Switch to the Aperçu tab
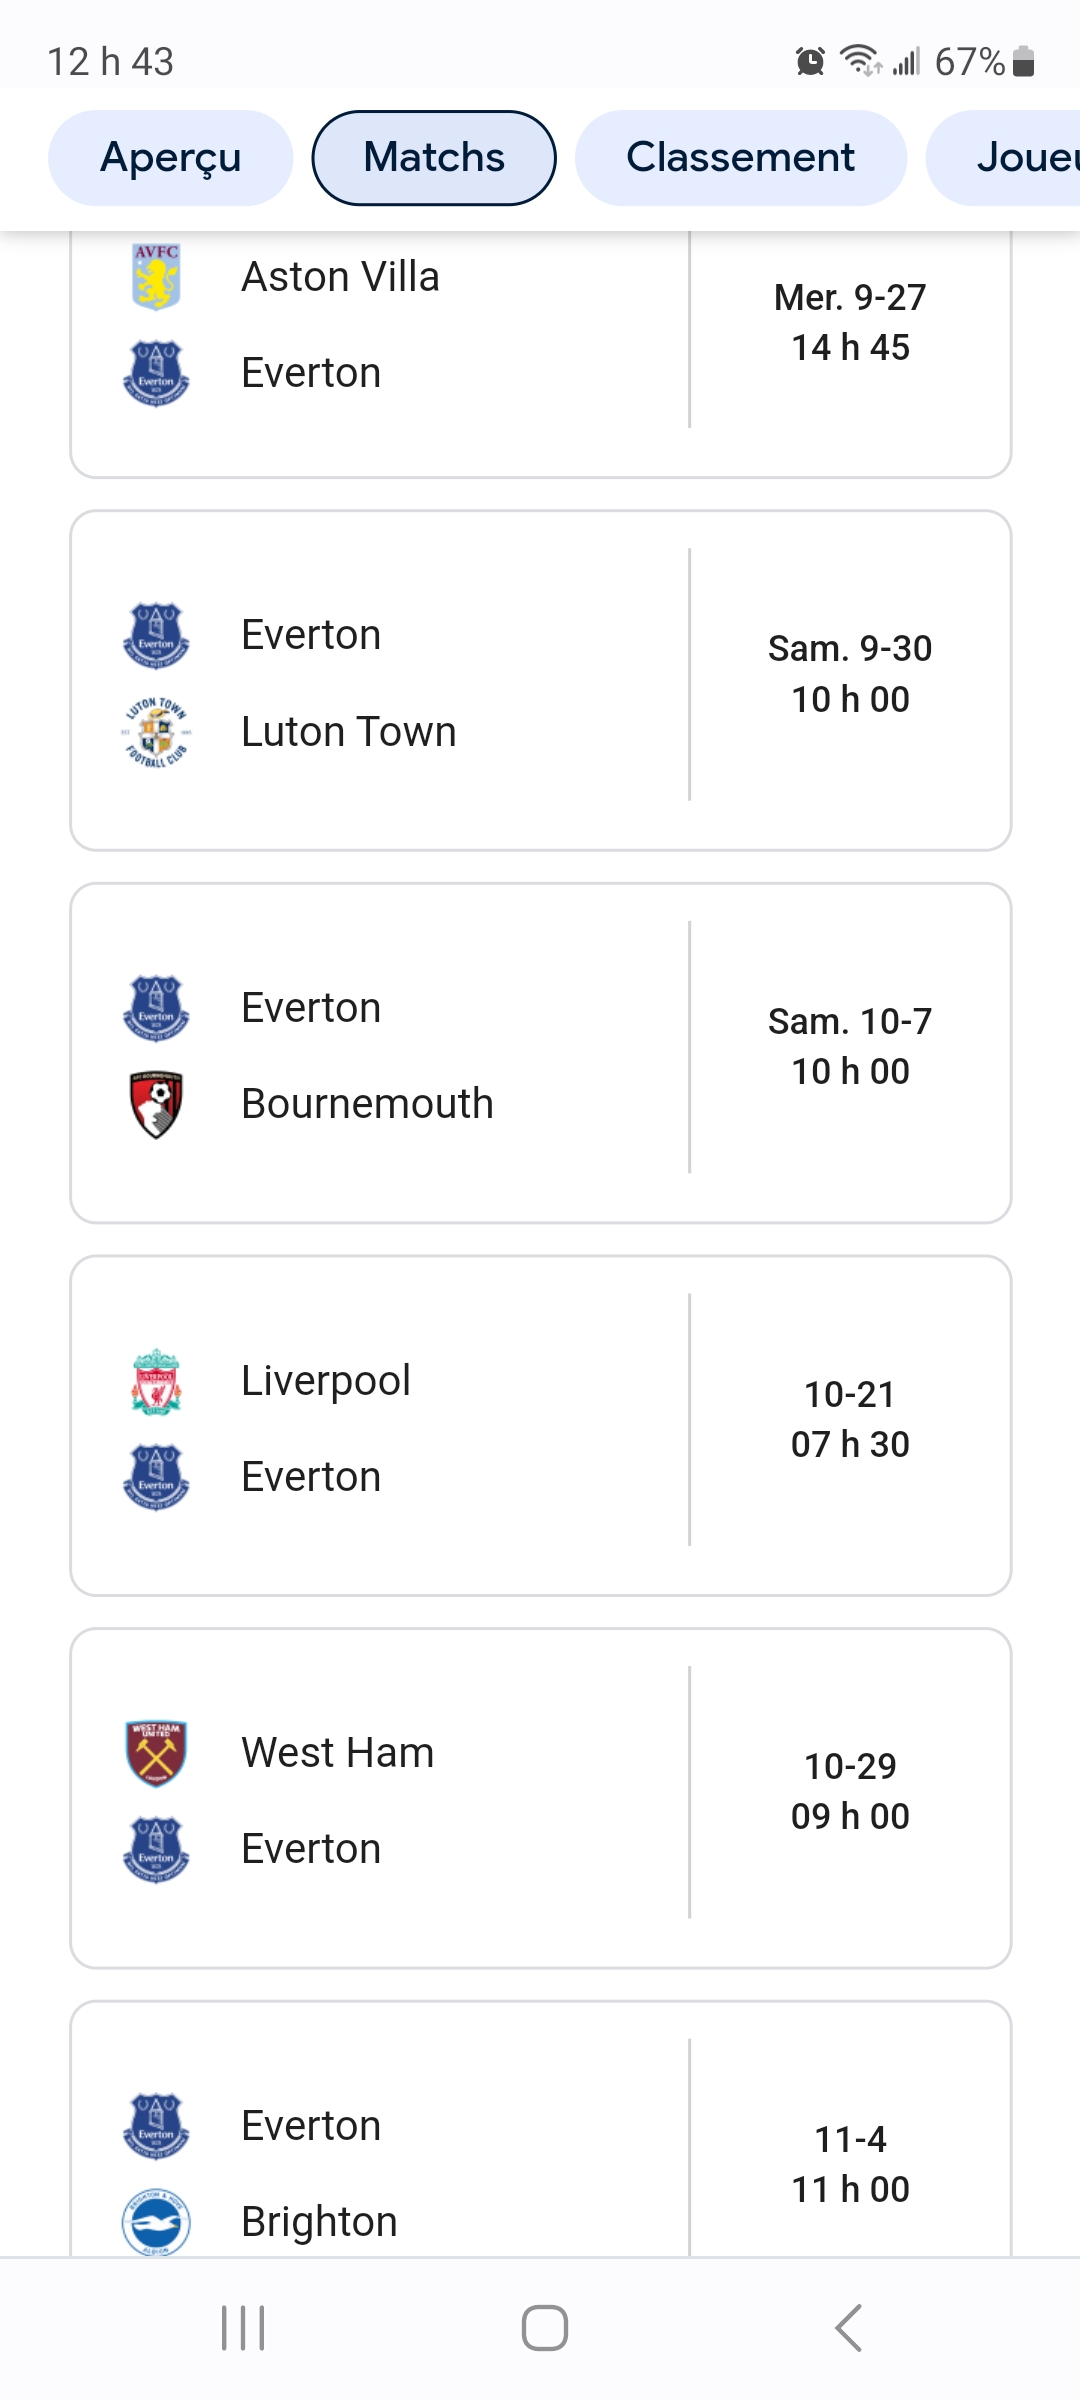The image size is (1080, 2400). point(171,158)
